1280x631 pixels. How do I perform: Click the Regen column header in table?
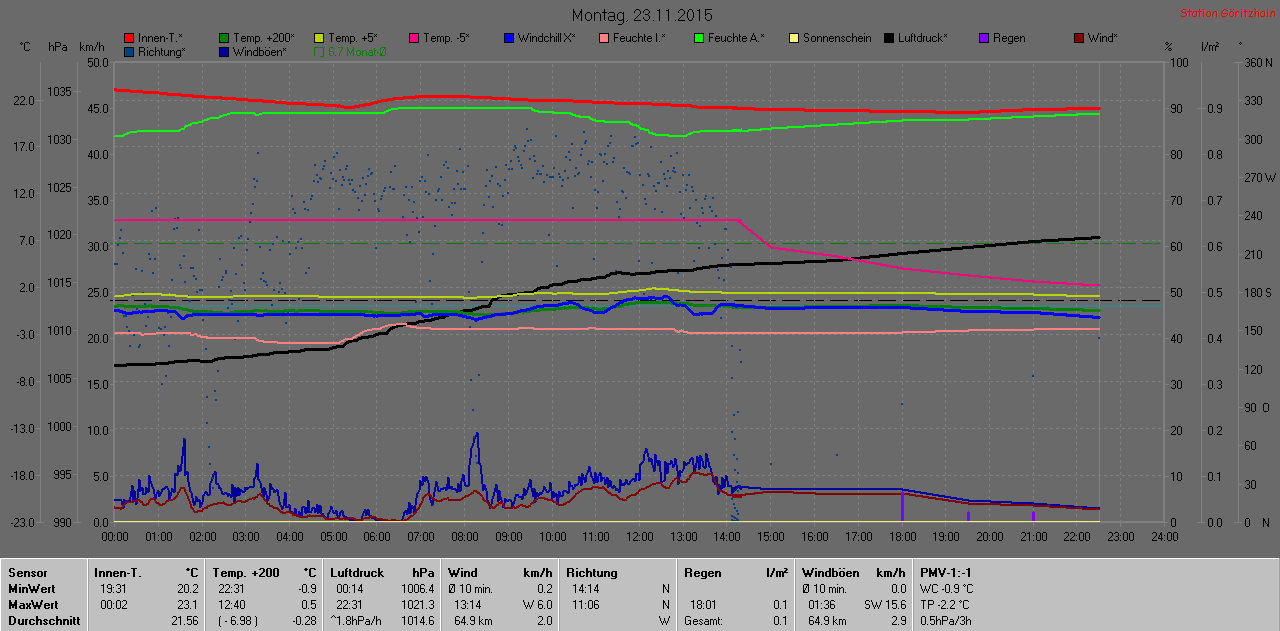point(703,573)
